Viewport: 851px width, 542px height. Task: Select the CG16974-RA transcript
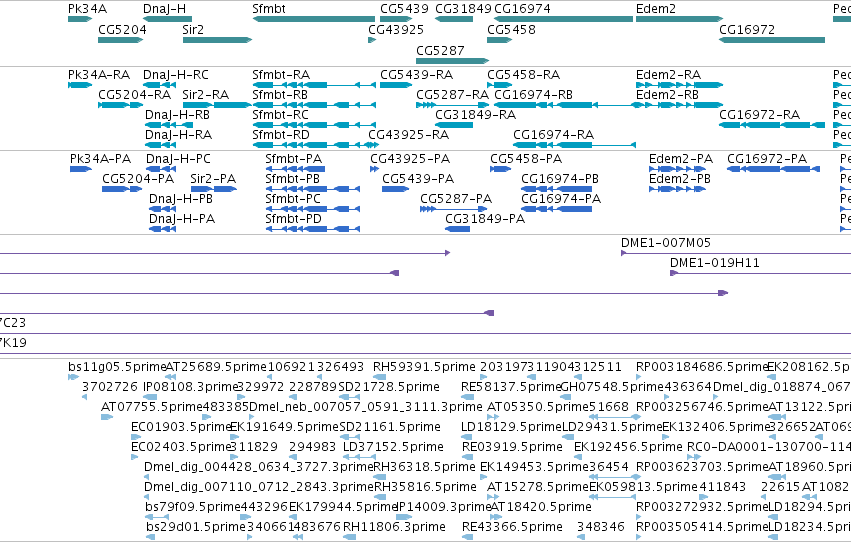[574, 145]
